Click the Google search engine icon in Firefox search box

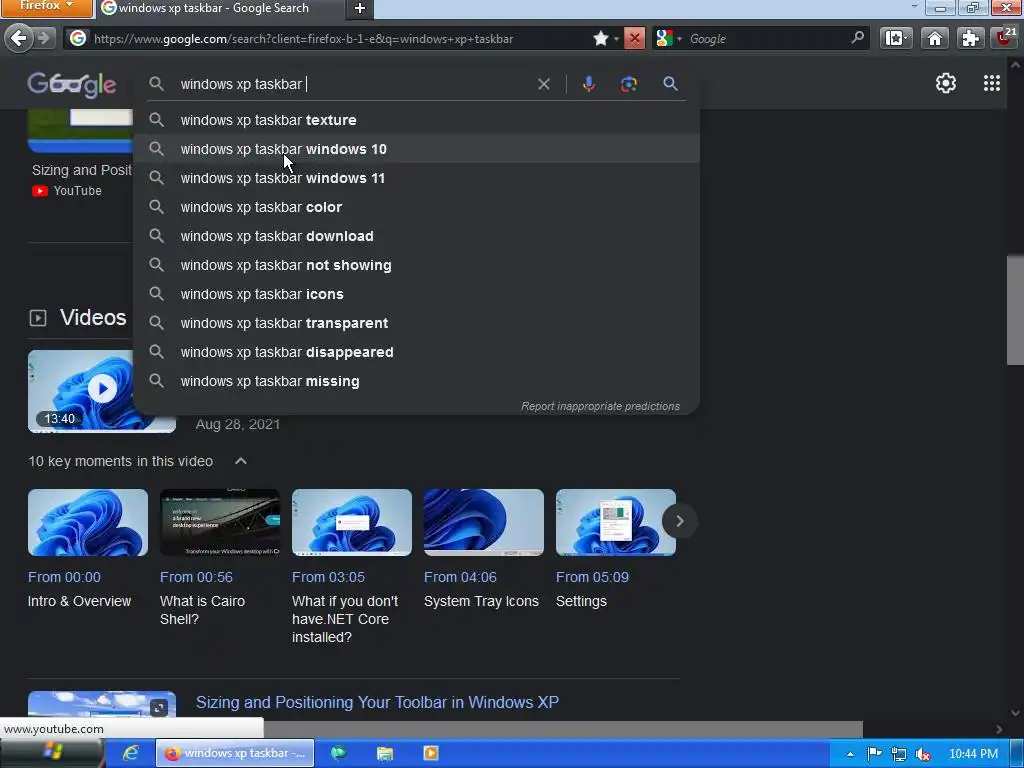coord(664,39)
